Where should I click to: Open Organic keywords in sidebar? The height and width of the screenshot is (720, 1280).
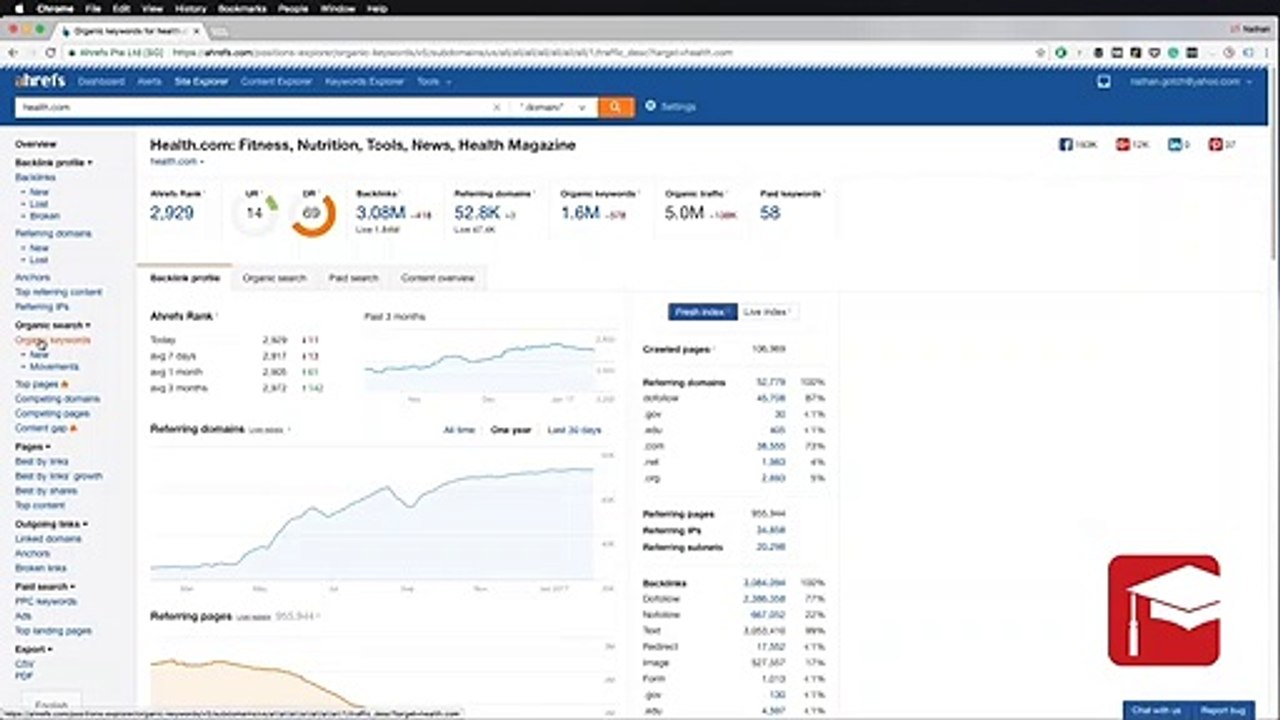[x=52, y=340]
